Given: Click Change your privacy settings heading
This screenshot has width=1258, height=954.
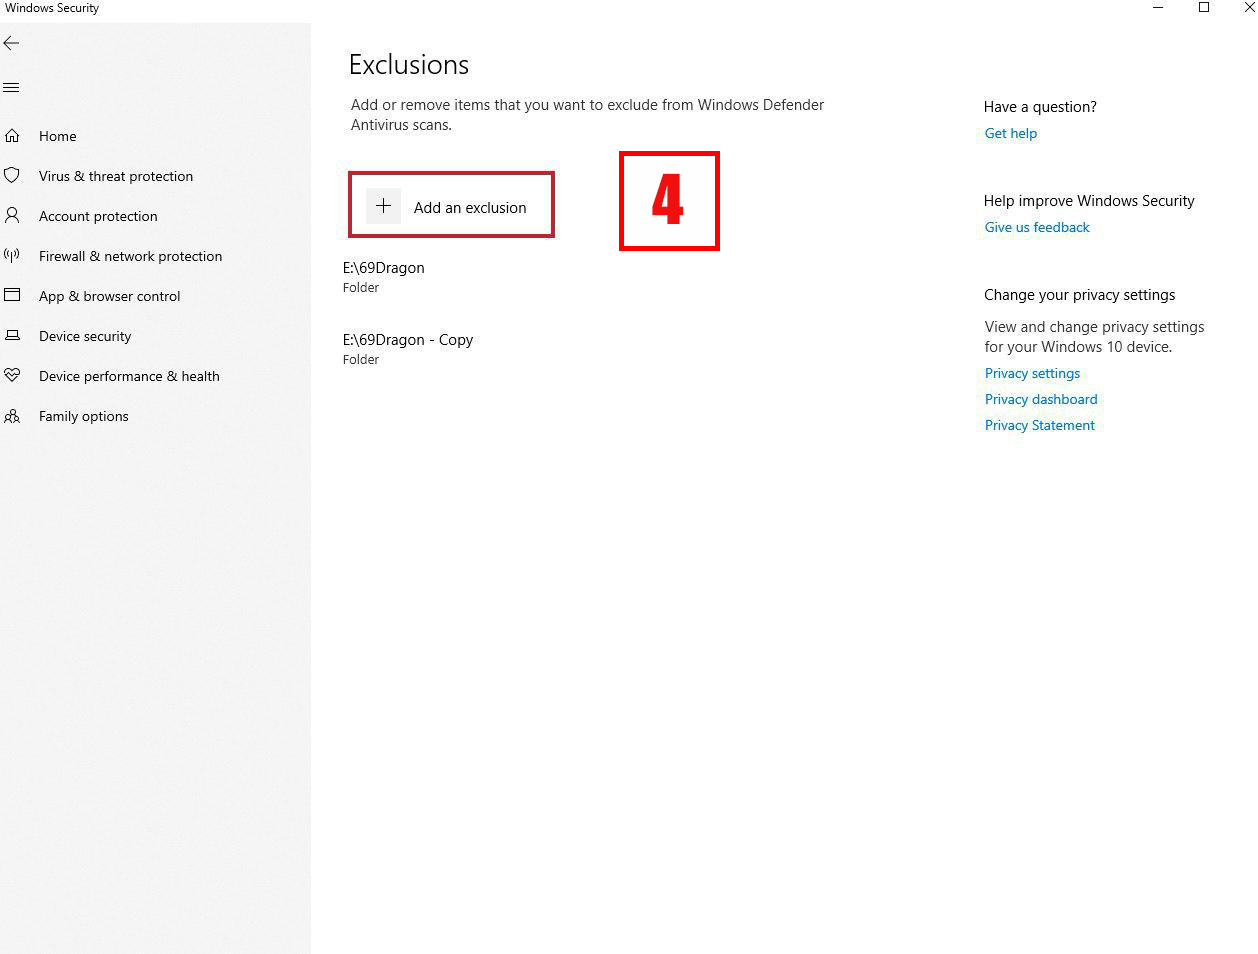Looking at the screenshot, I should point(1079,295).
